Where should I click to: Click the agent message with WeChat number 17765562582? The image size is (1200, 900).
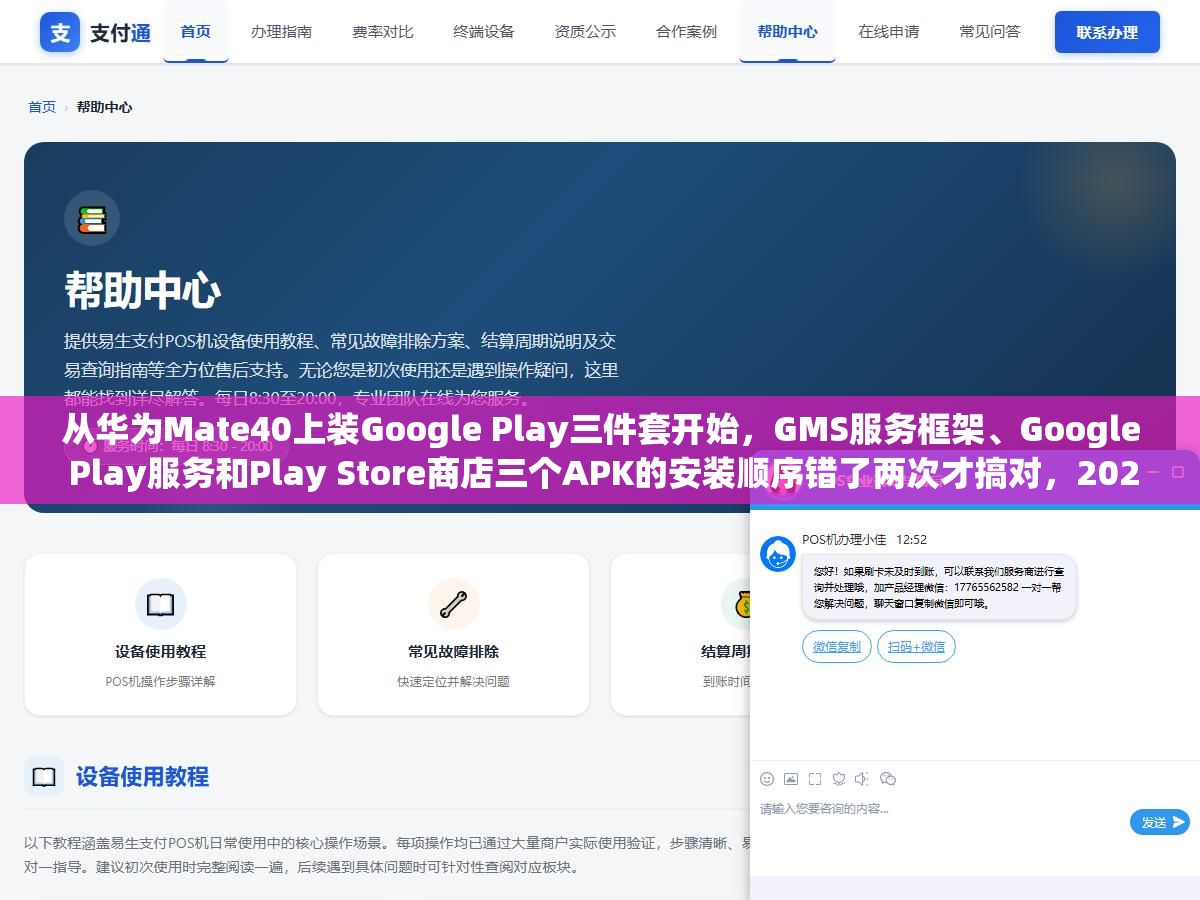coord(939,587)
